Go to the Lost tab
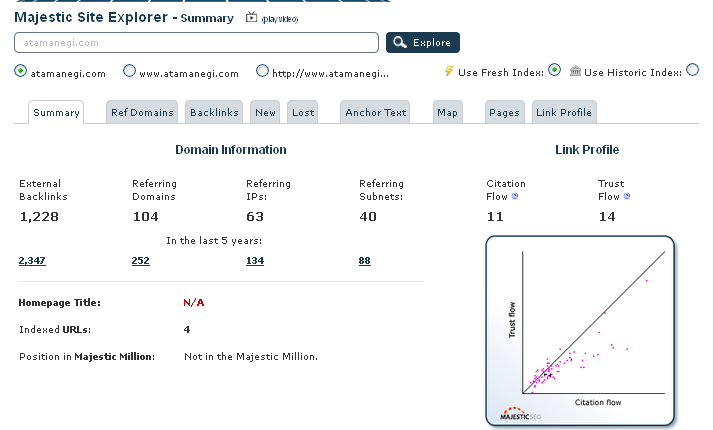 coord(303,112)
